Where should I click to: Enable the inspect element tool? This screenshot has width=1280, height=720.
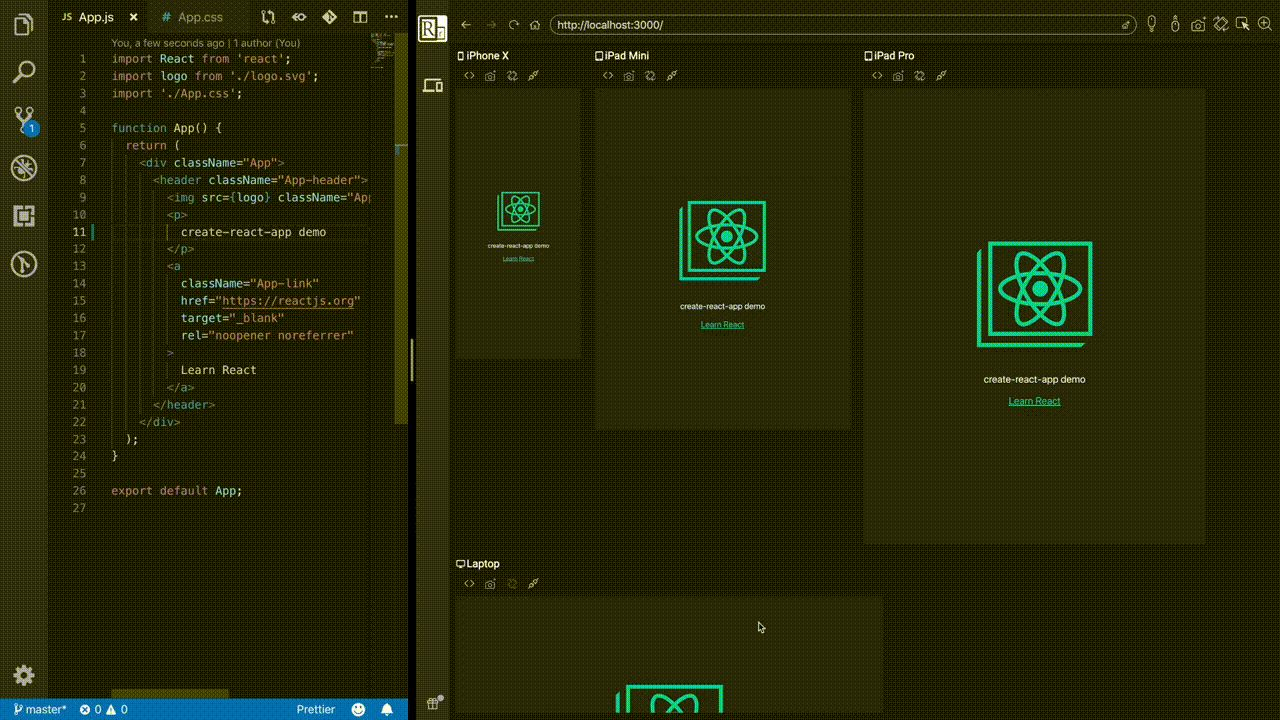point(1243,24)
